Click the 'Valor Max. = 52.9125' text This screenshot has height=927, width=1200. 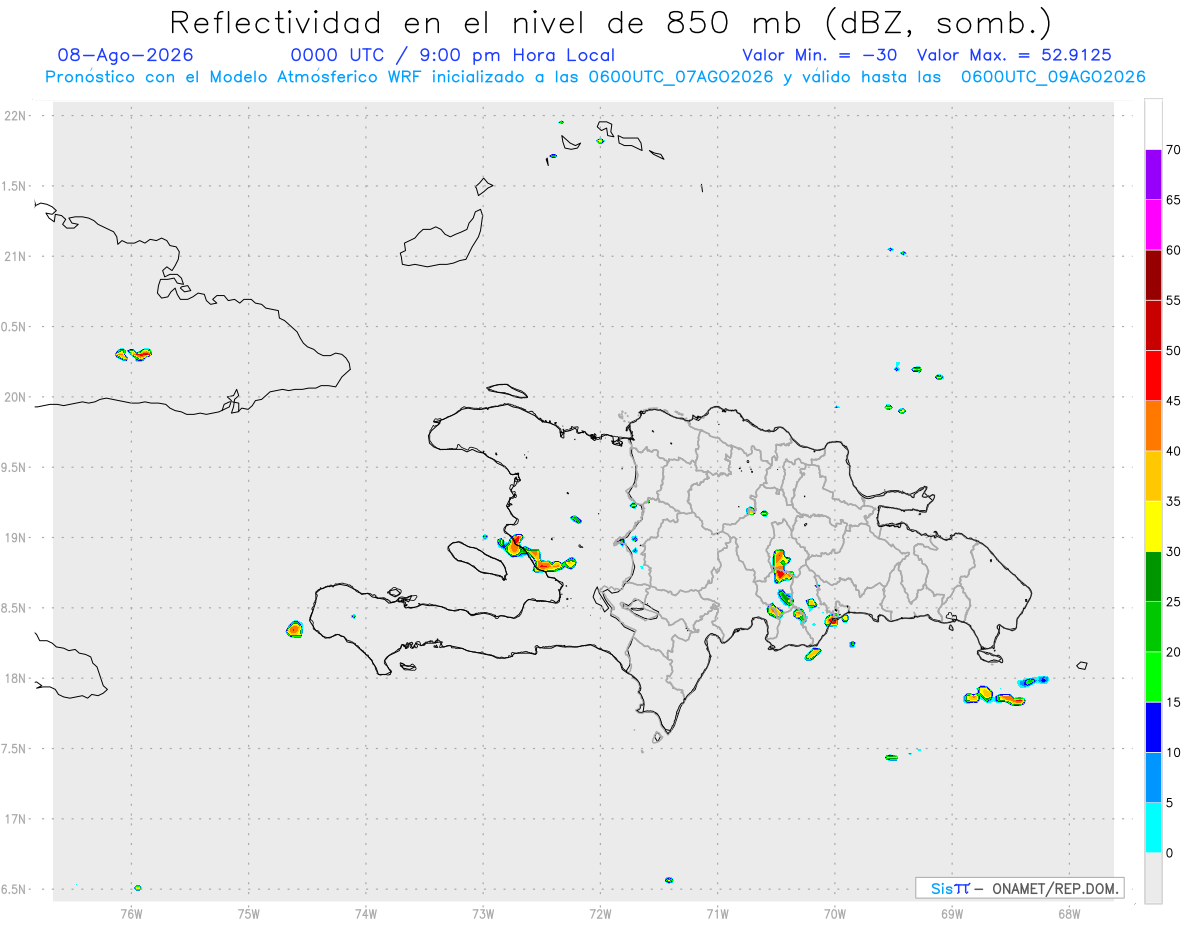pos(1014,55)
